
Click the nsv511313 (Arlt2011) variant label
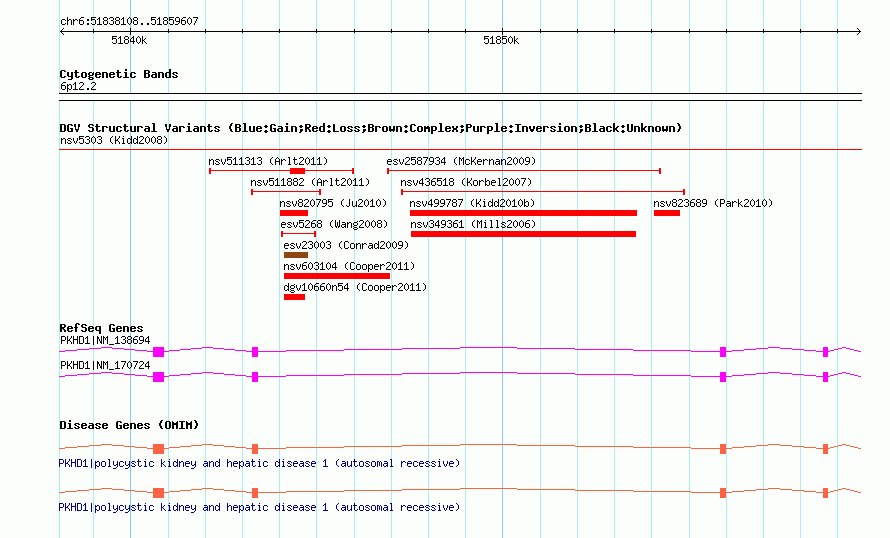pyautogui.click(x=268, y=161)
